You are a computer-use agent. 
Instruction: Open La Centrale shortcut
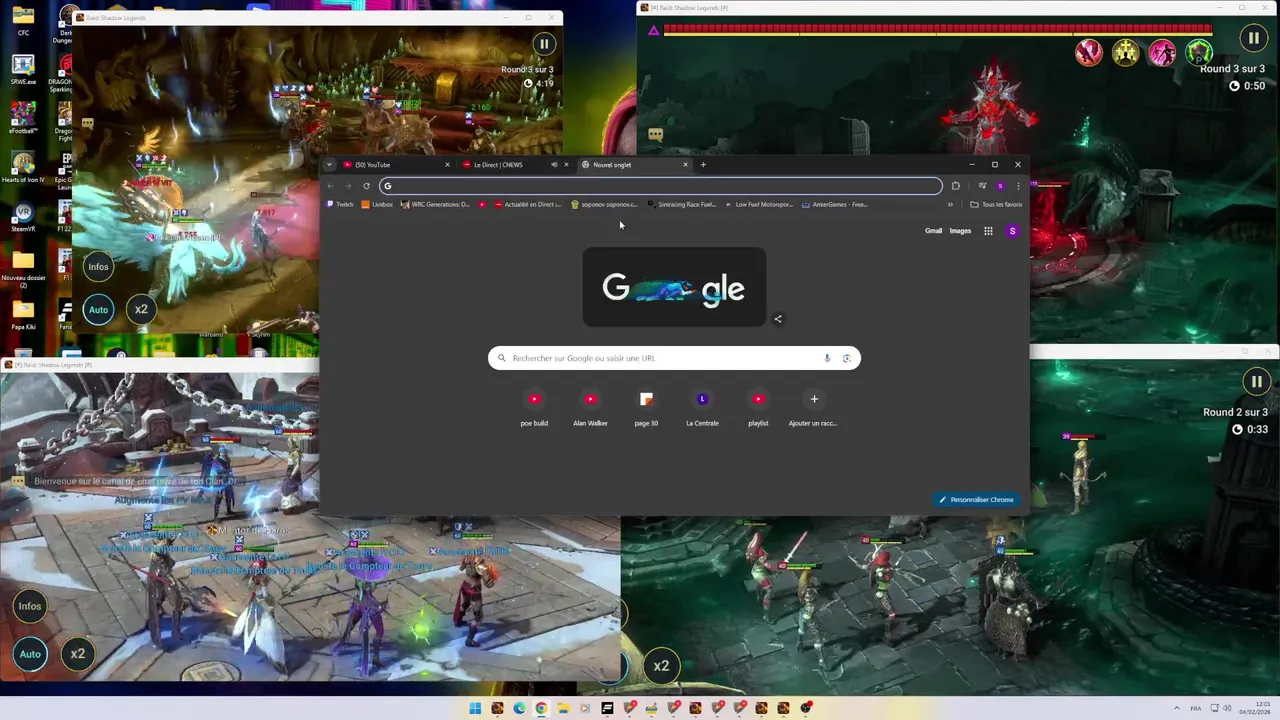[702, 407]
